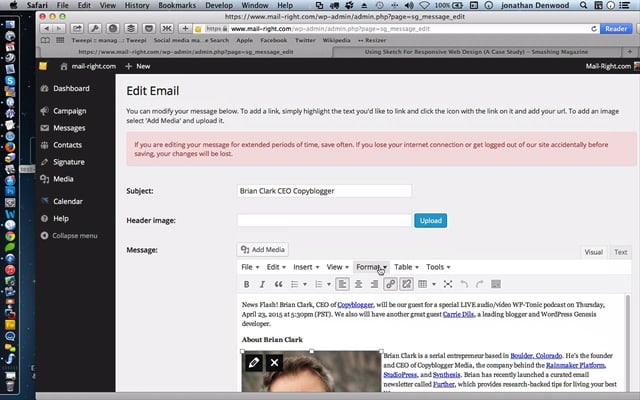This screenshot has height=400, width=640.
Task: Click the remove link icon
Action: pos(407,284)
